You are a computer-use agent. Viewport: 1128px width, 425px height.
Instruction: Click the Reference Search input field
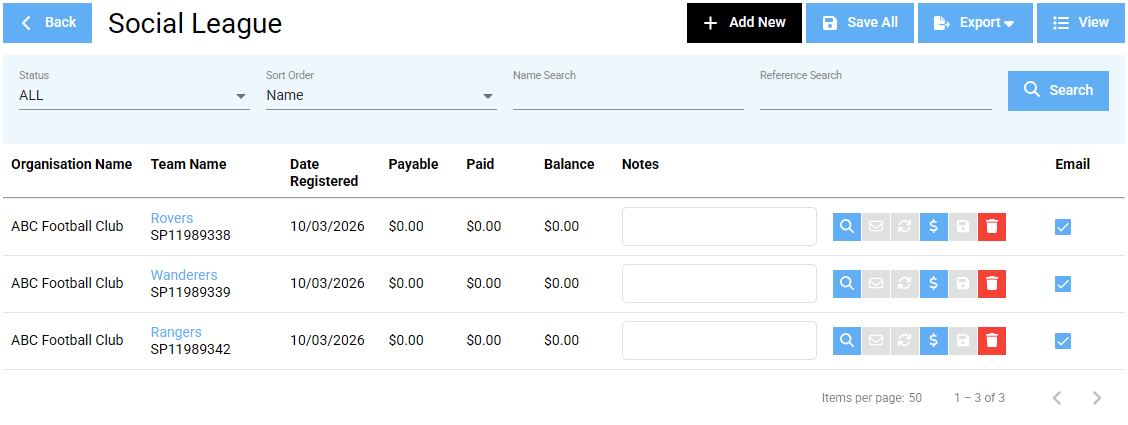pos(875,95)
